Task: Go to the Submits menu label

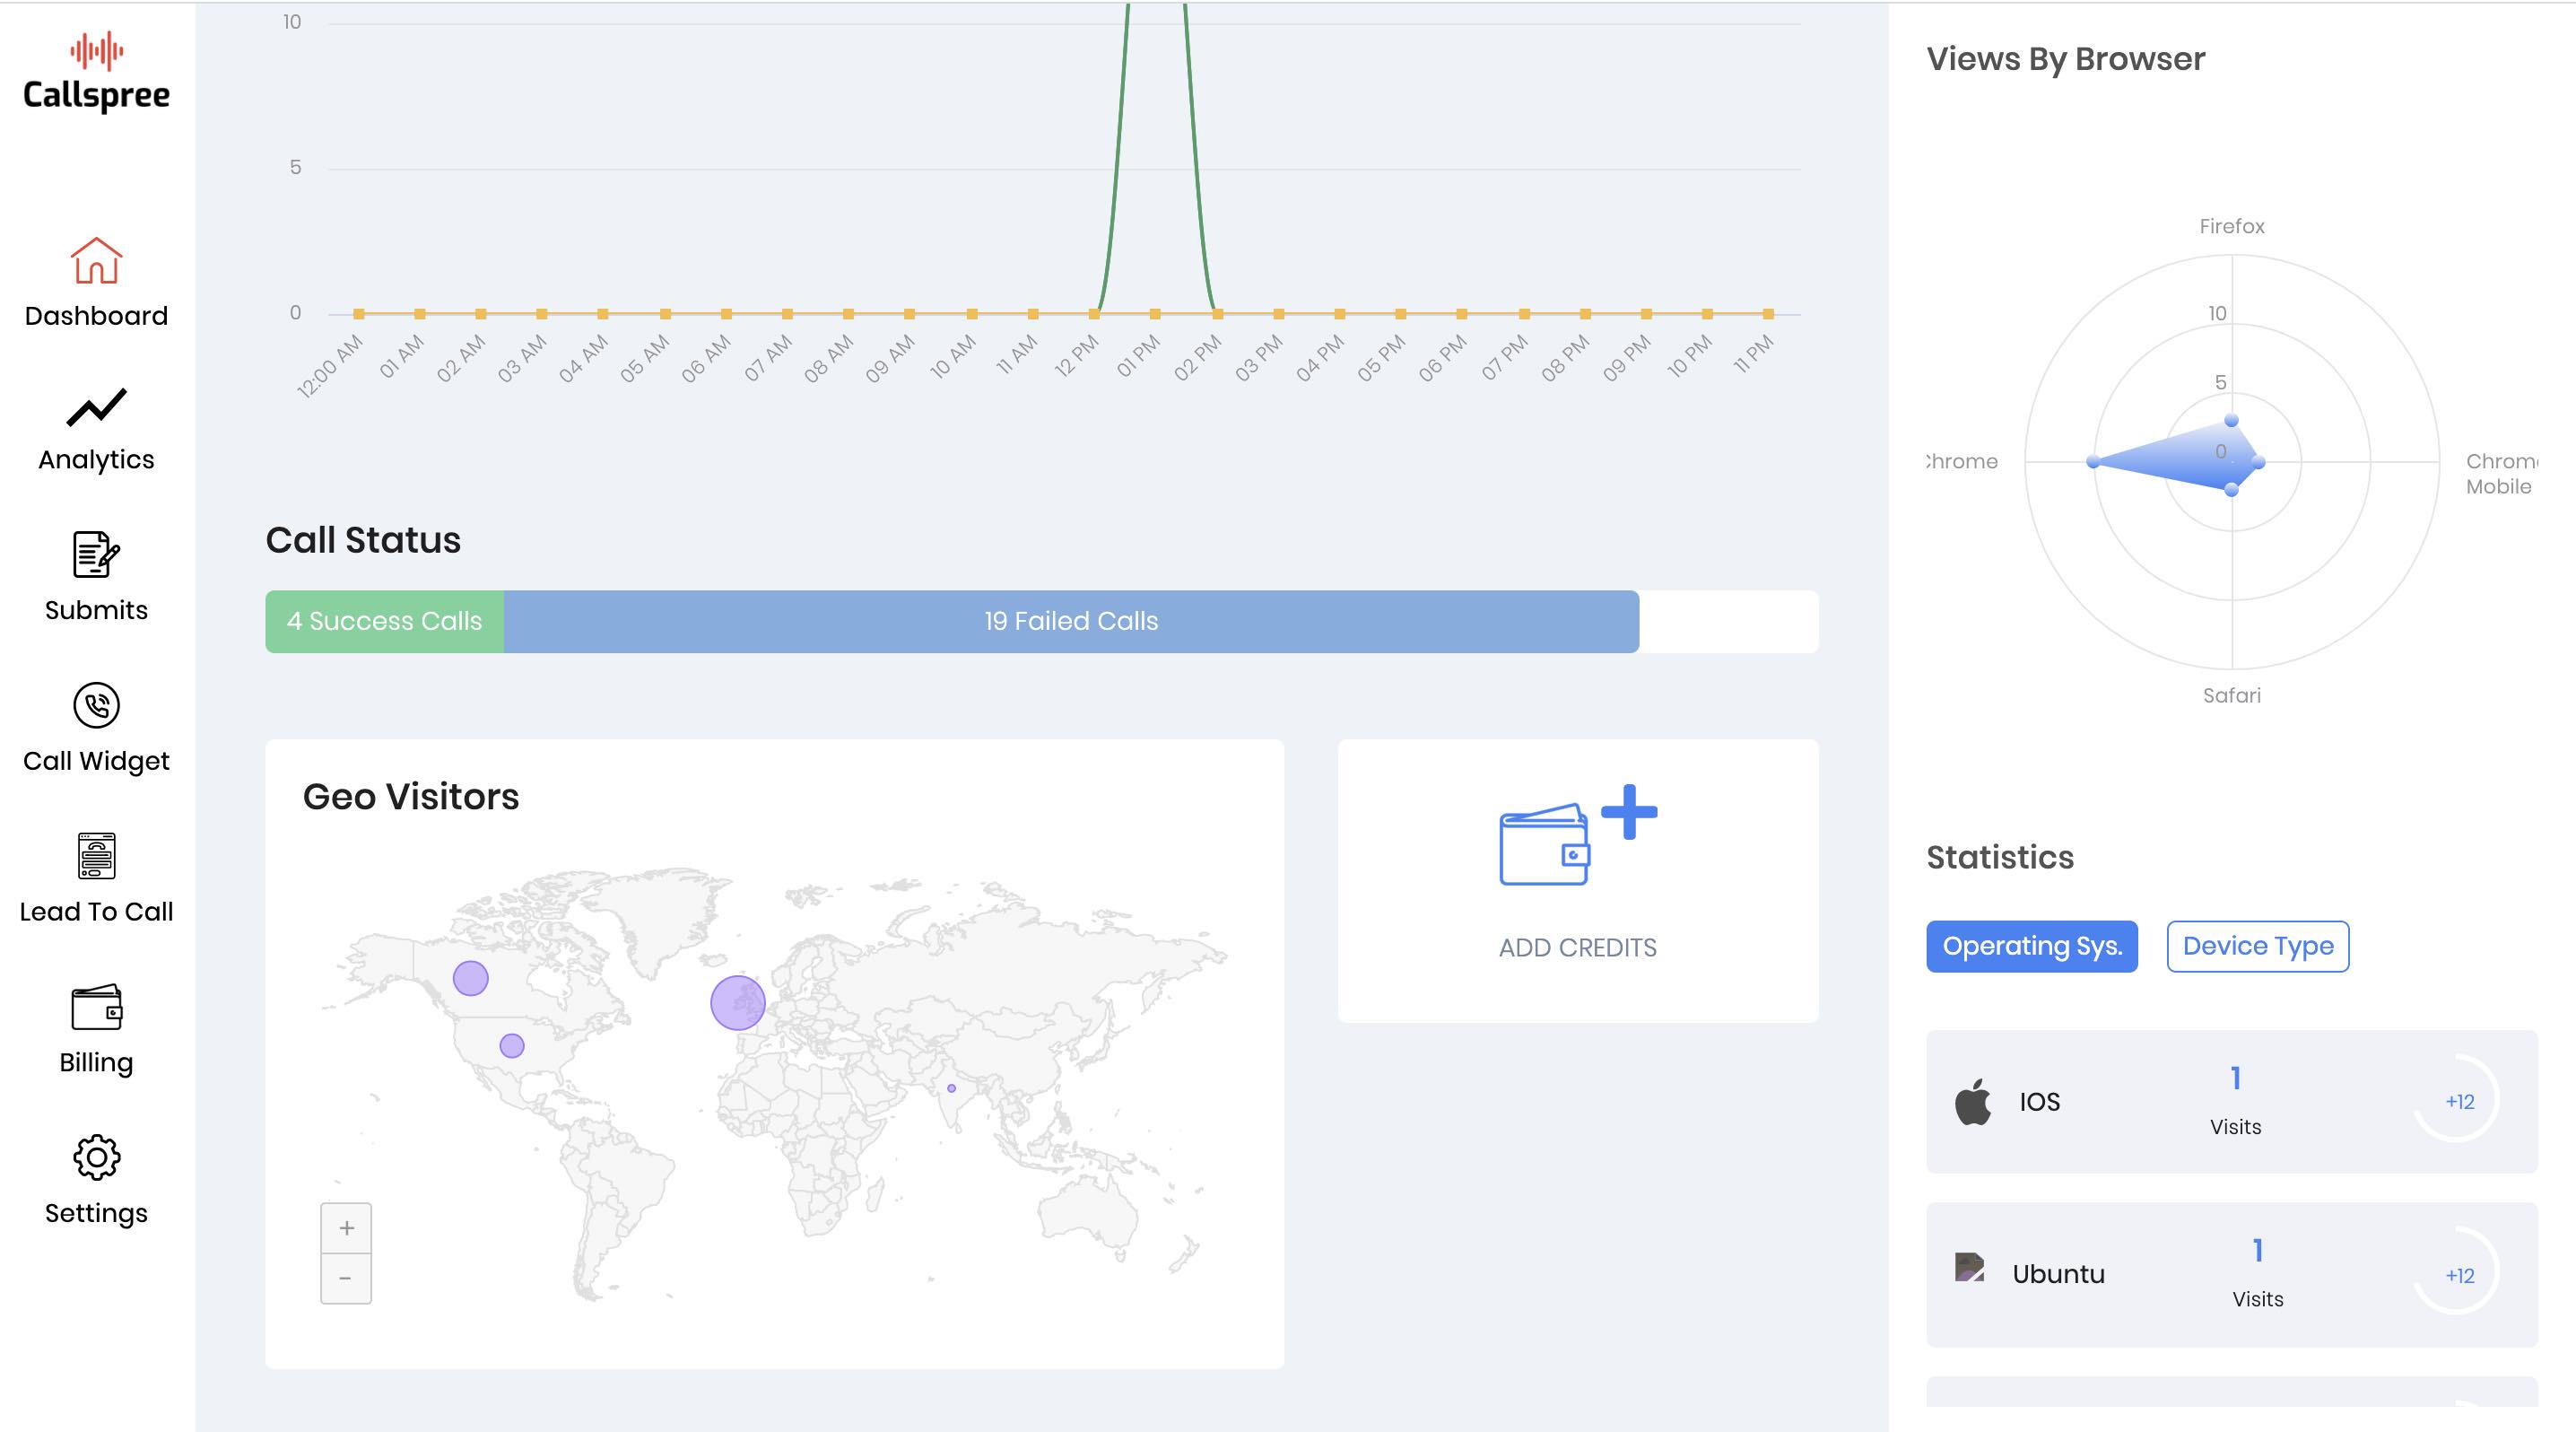Action: click(x=96, y=610)
